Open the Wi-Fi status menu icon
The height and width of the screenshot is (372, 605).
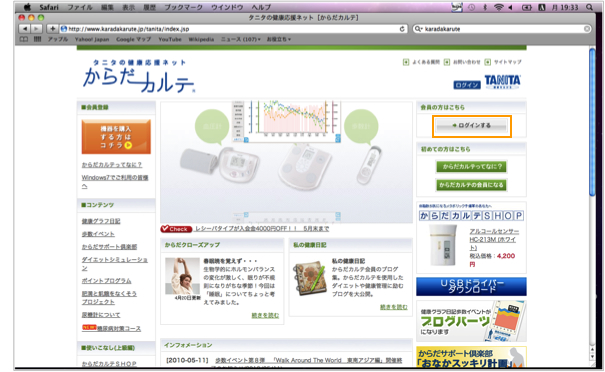pyautogui.click(x=499, y=7)
